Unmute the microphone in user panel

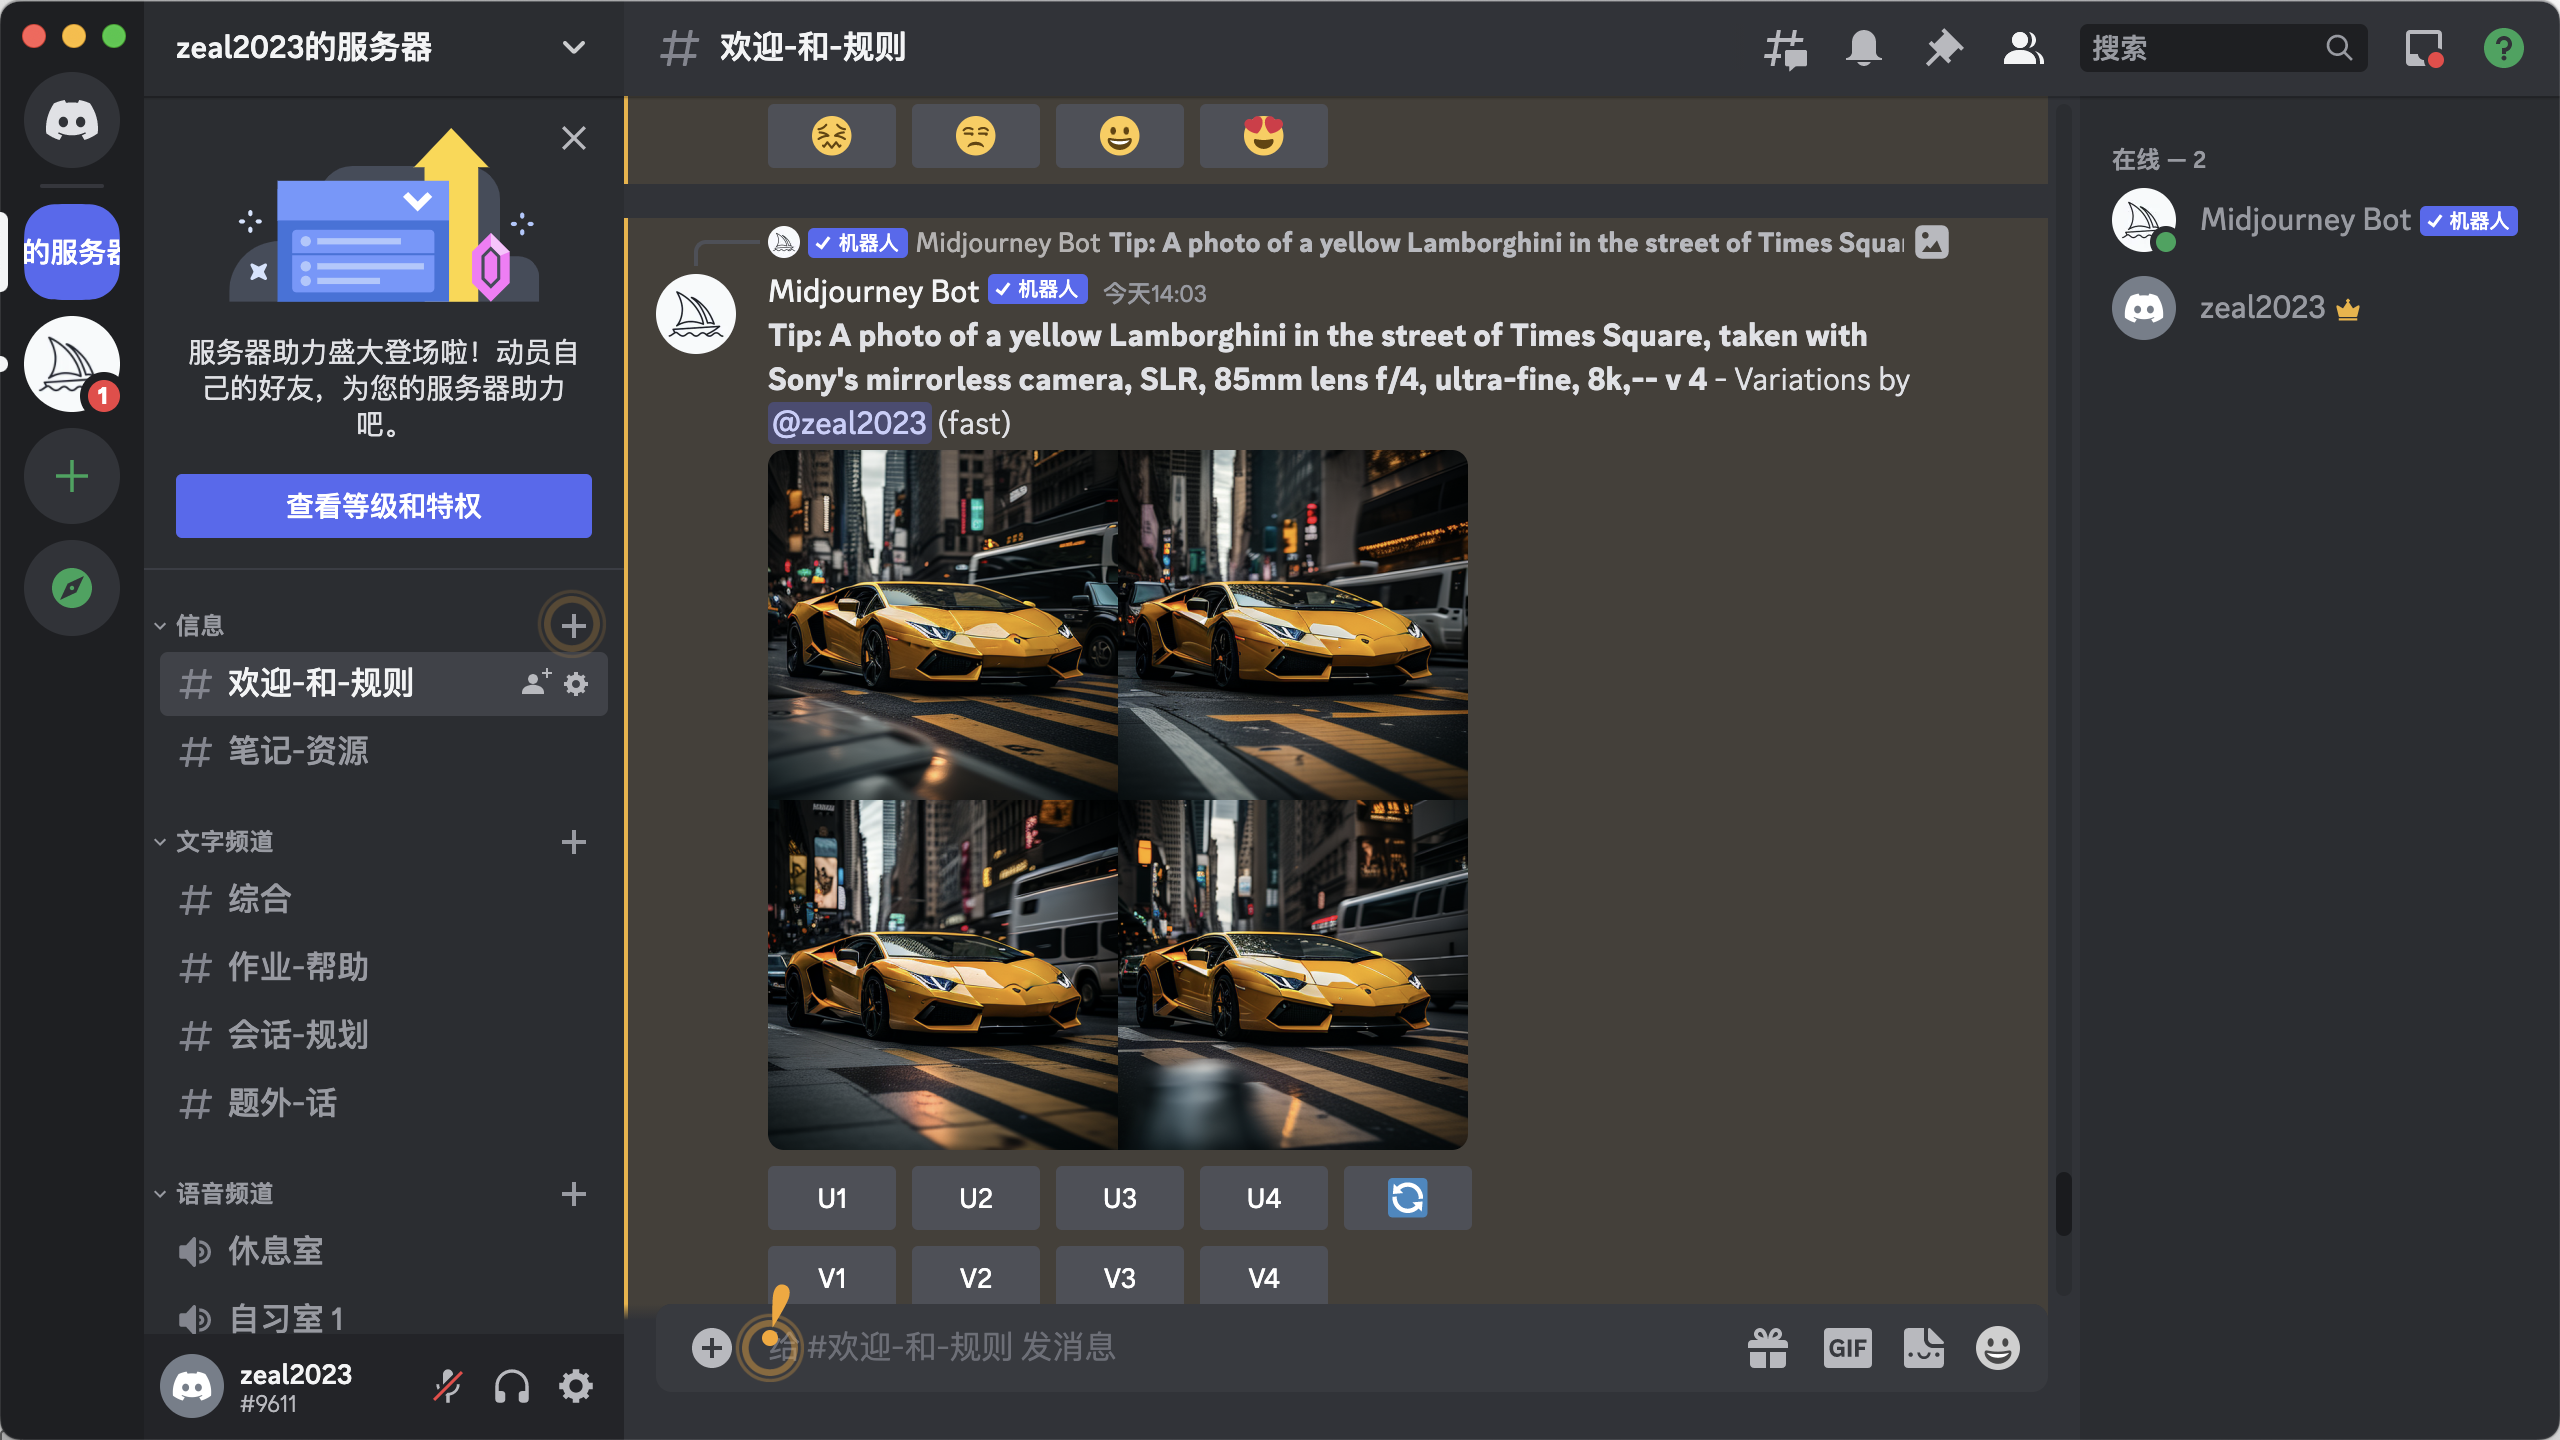[x=447, y=1386]
